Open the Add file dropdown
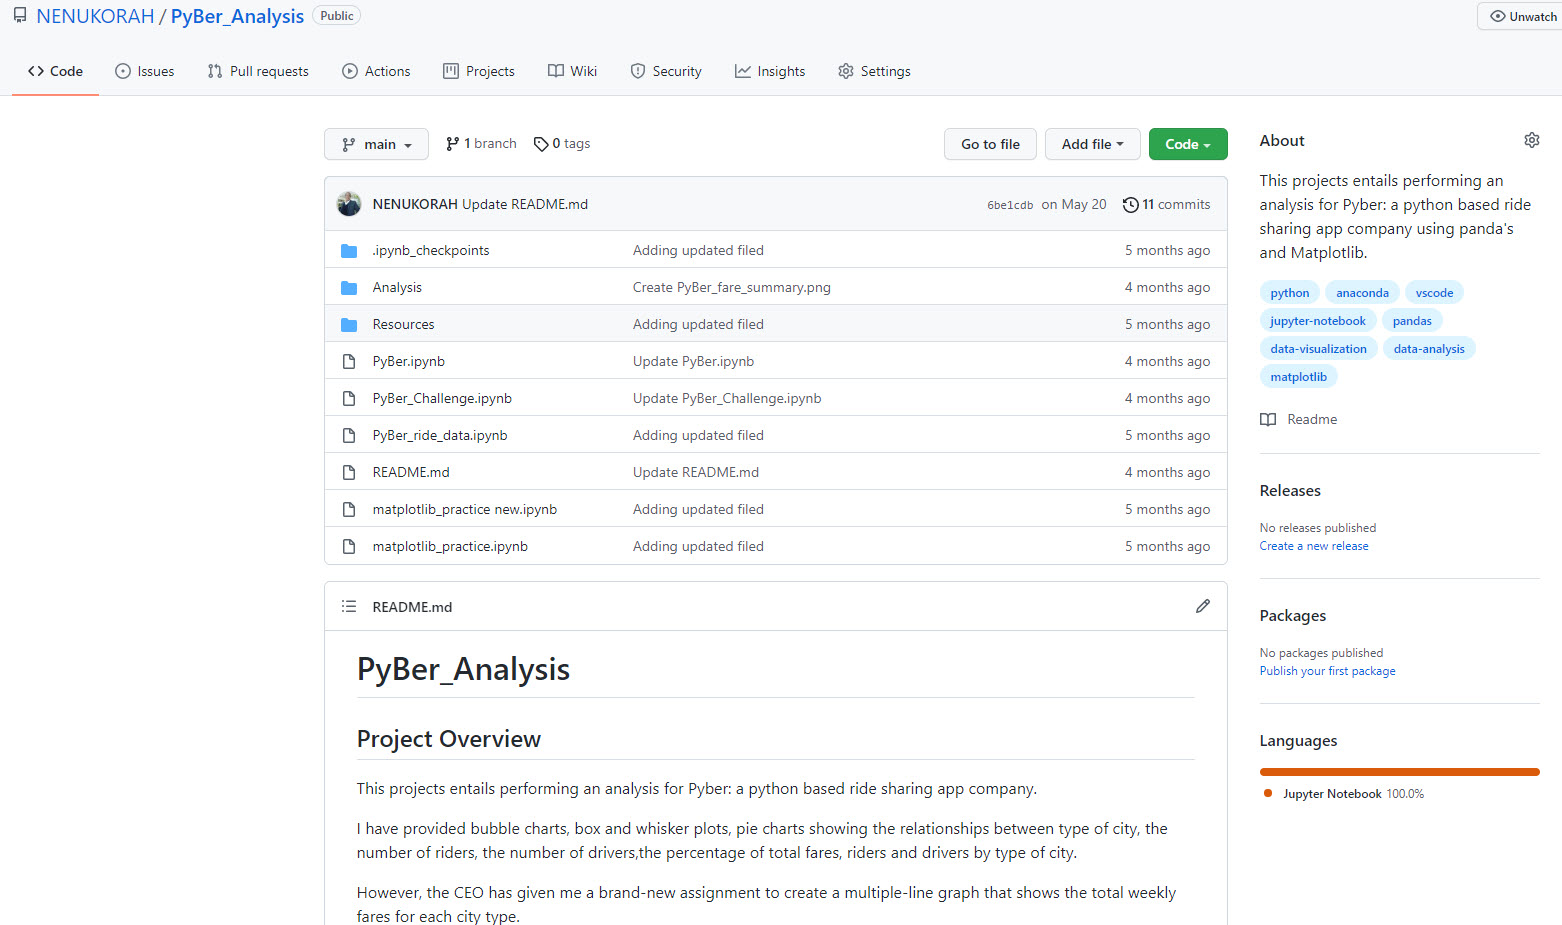1562x925 pixels. pyautogui.click(x=1092, y=144)
